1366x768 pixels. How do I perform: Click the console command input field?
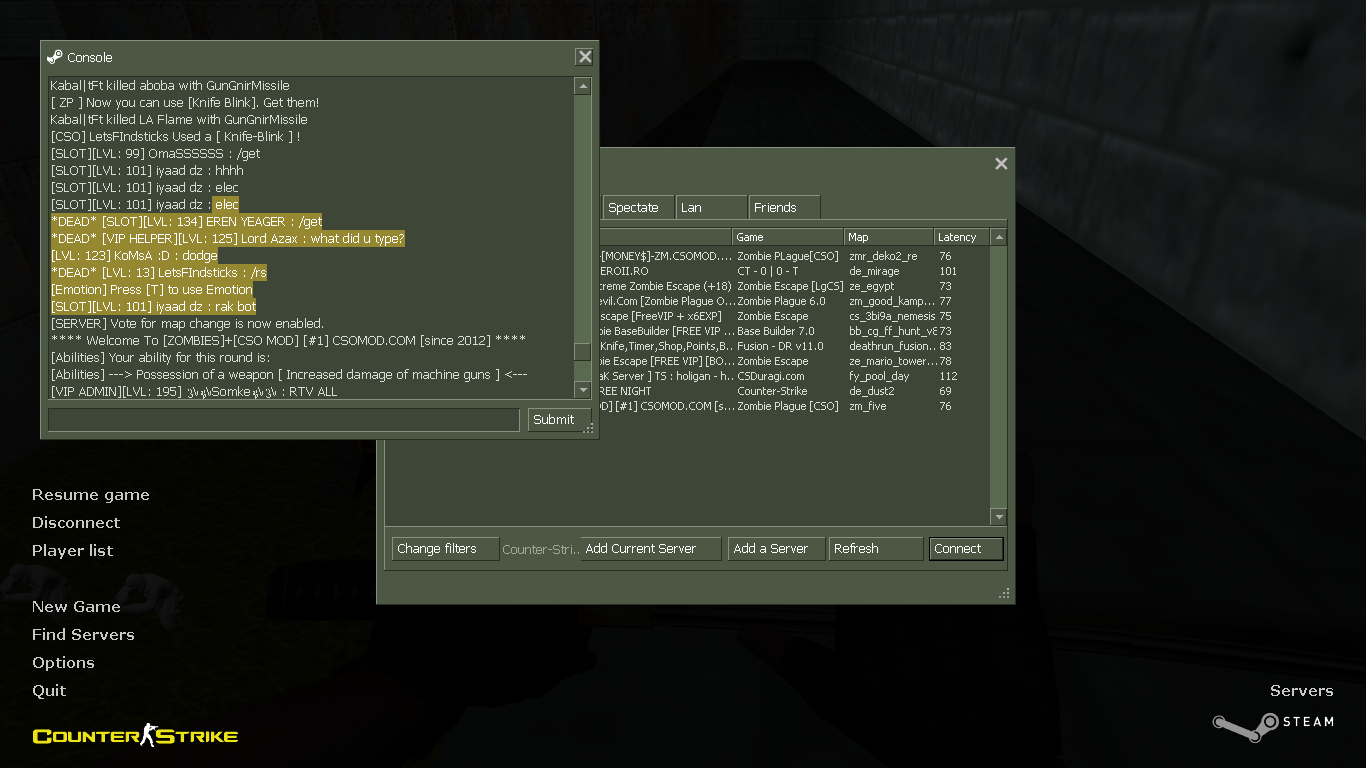coord(283,420)
